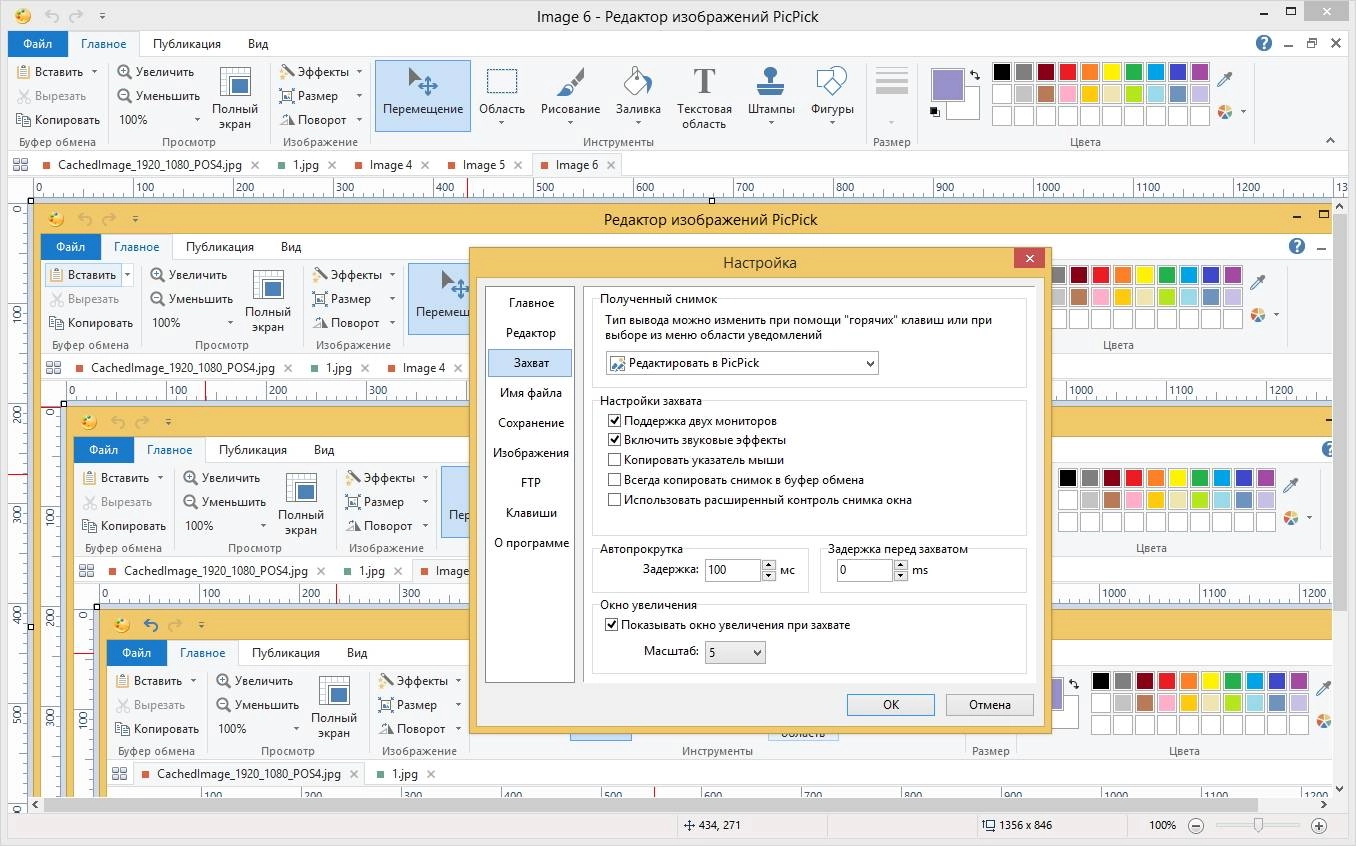Select О программе in settings list

tap(531, 543)
